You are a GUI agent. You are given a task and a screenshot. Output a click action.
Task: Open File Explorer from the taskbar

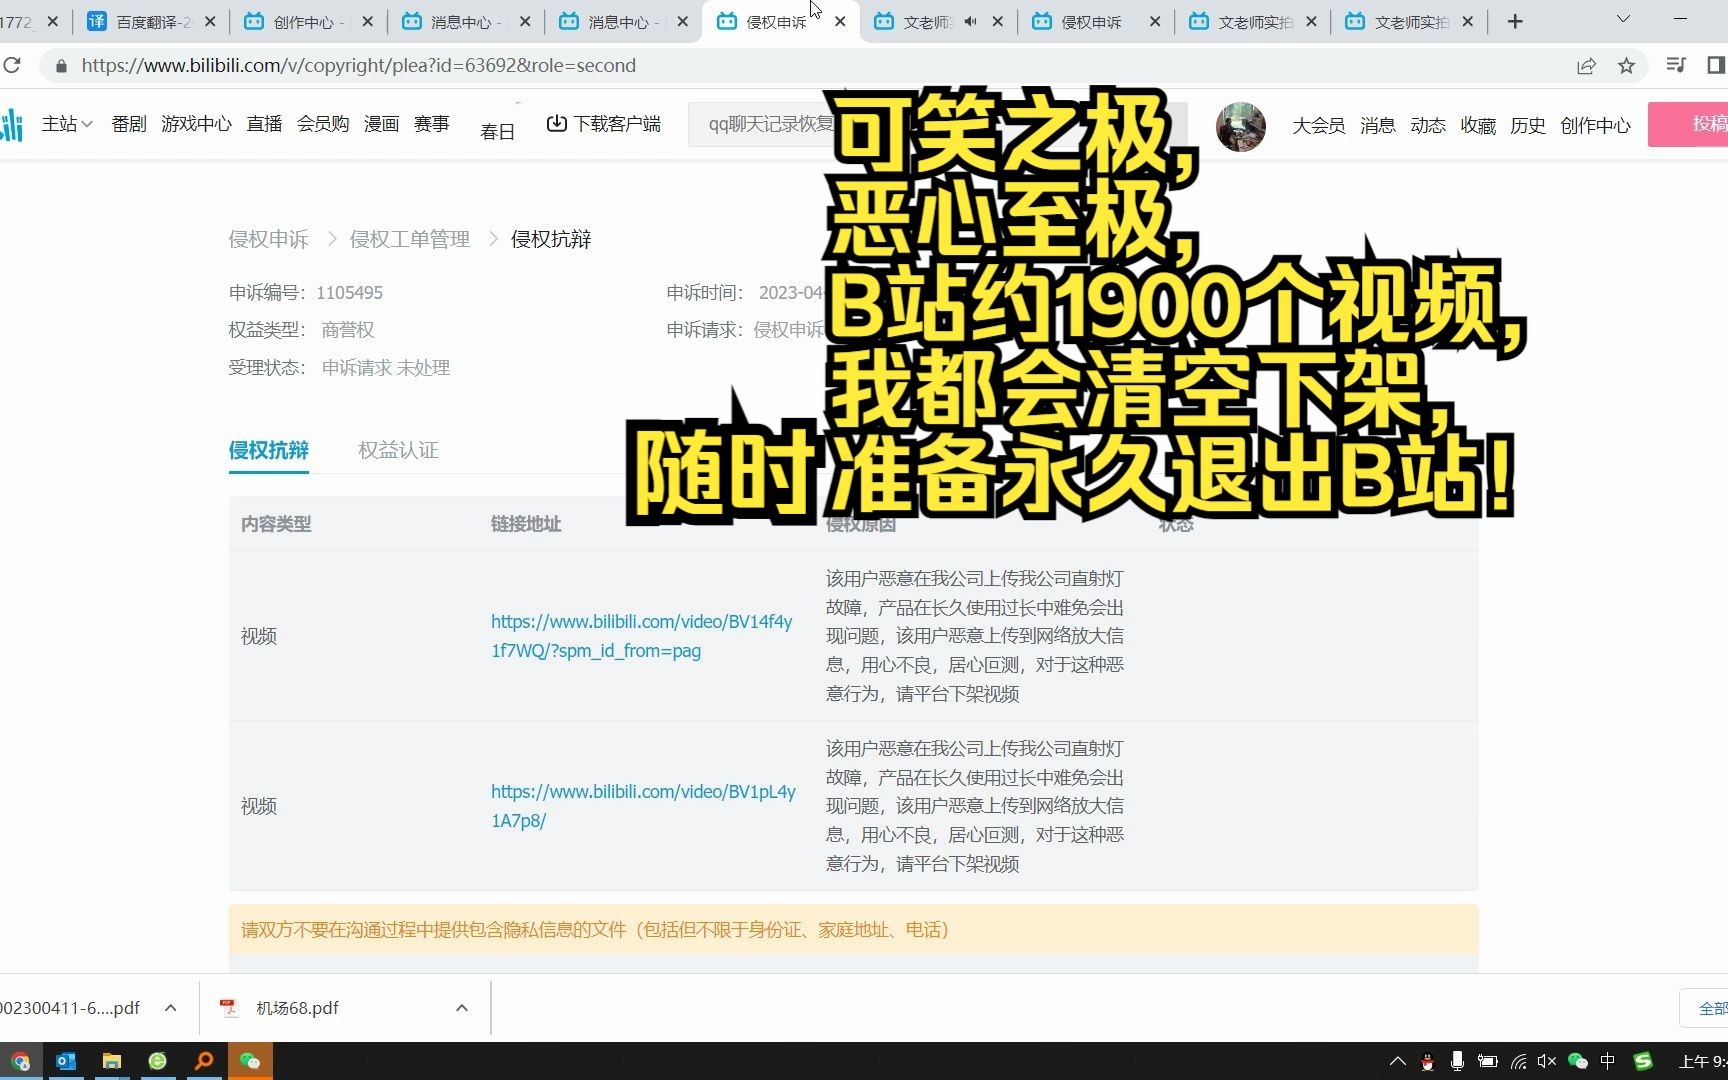pyautogui.click(x=112, y=1061)
